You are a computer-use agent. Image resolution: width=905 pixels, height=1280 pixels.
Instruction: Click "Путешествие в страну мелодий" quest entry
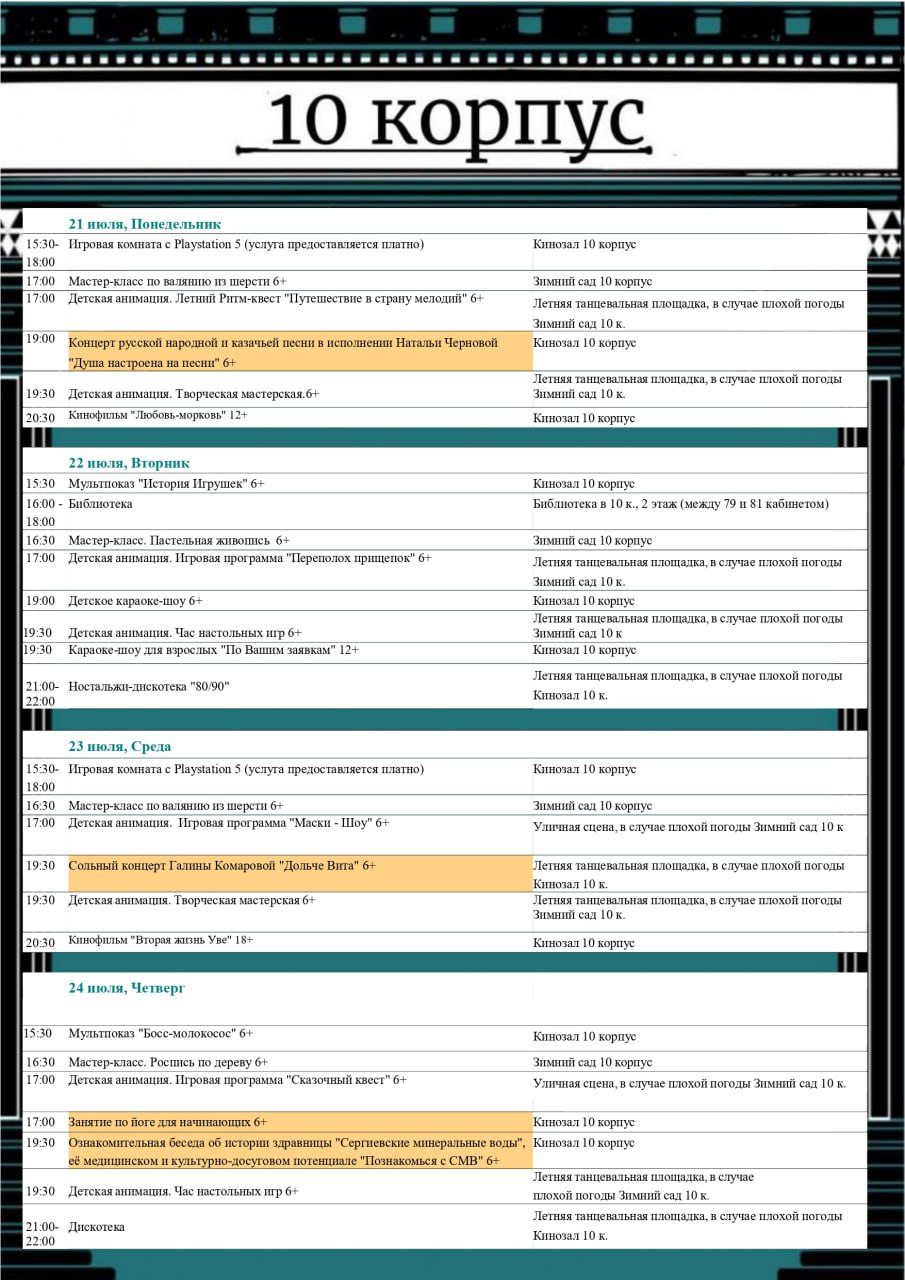(276, 298)
